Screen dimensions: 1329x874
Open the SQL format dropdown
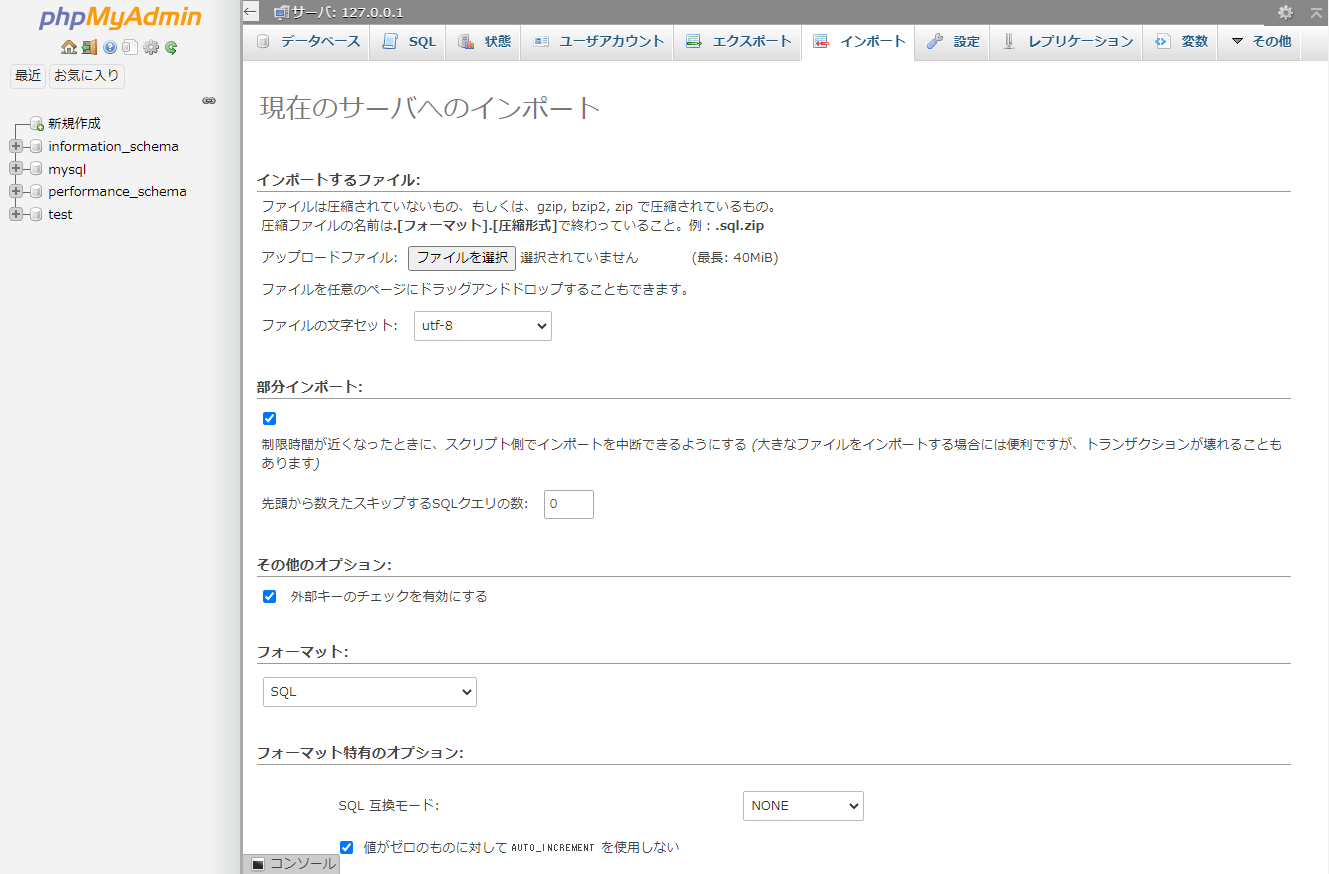(369, 692)
